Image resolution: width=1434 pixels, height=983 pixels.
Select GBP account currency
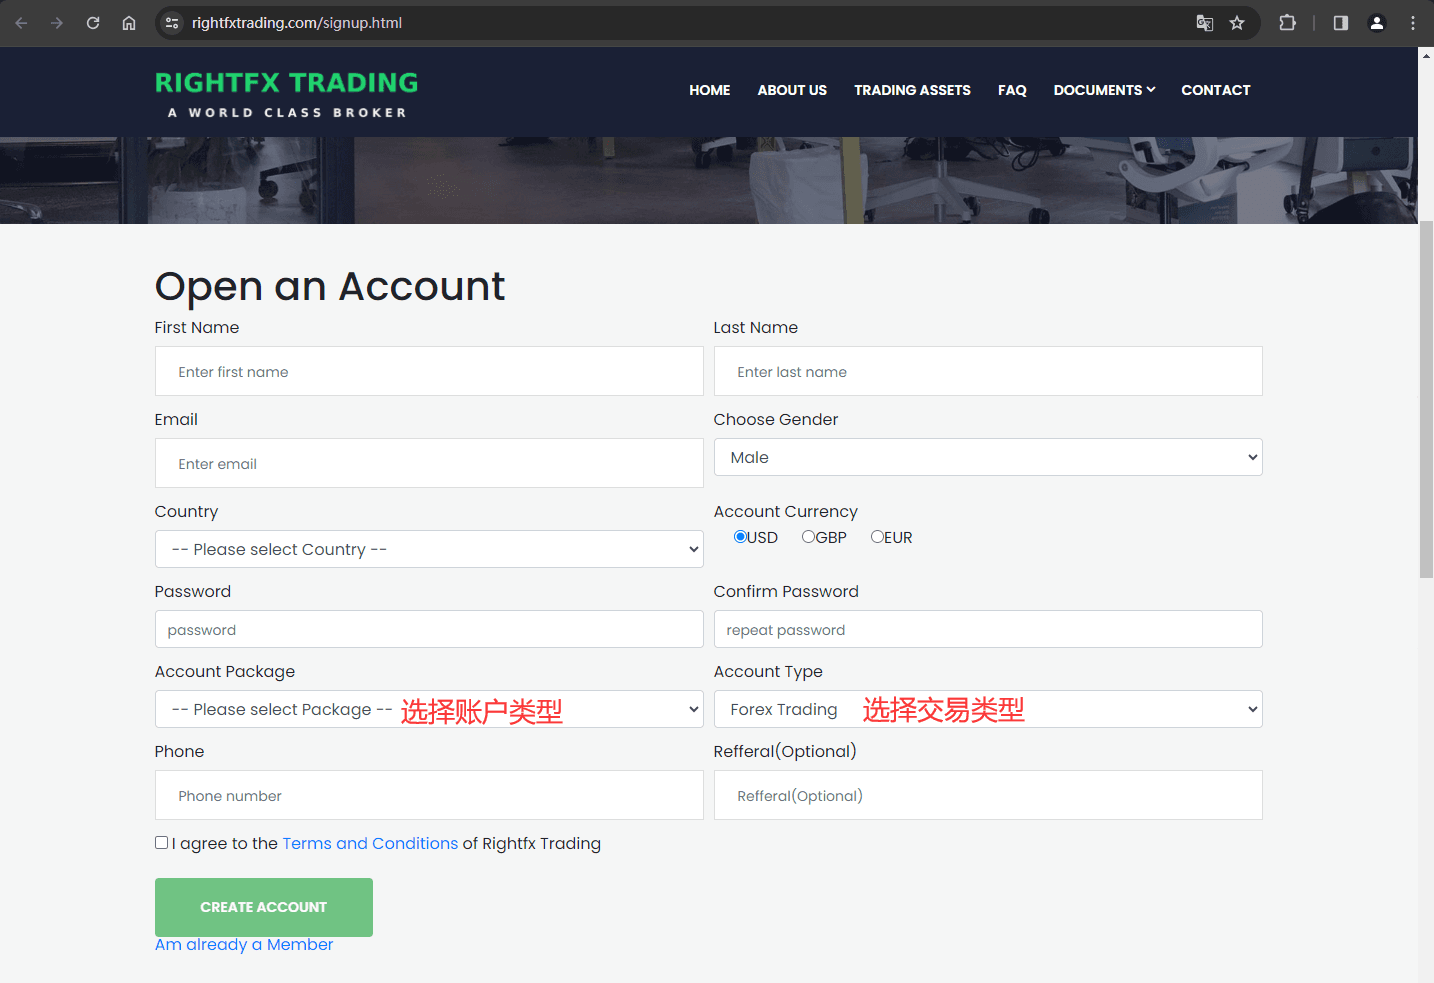tap(808, 537)
